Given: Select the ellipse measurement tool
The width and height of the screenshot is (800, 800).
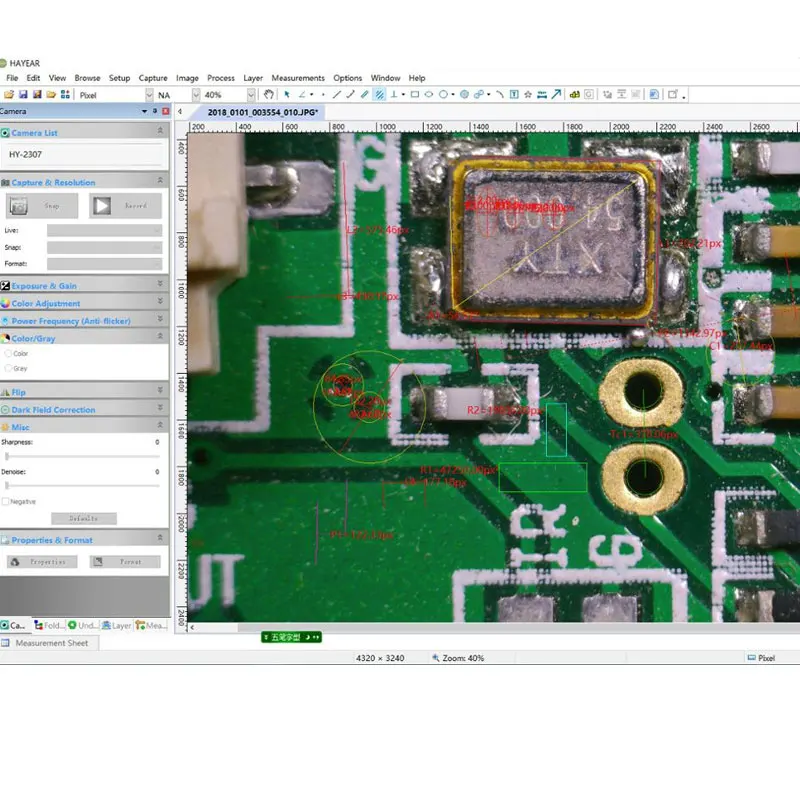Looking at the screenshot, I should point(429,94).
